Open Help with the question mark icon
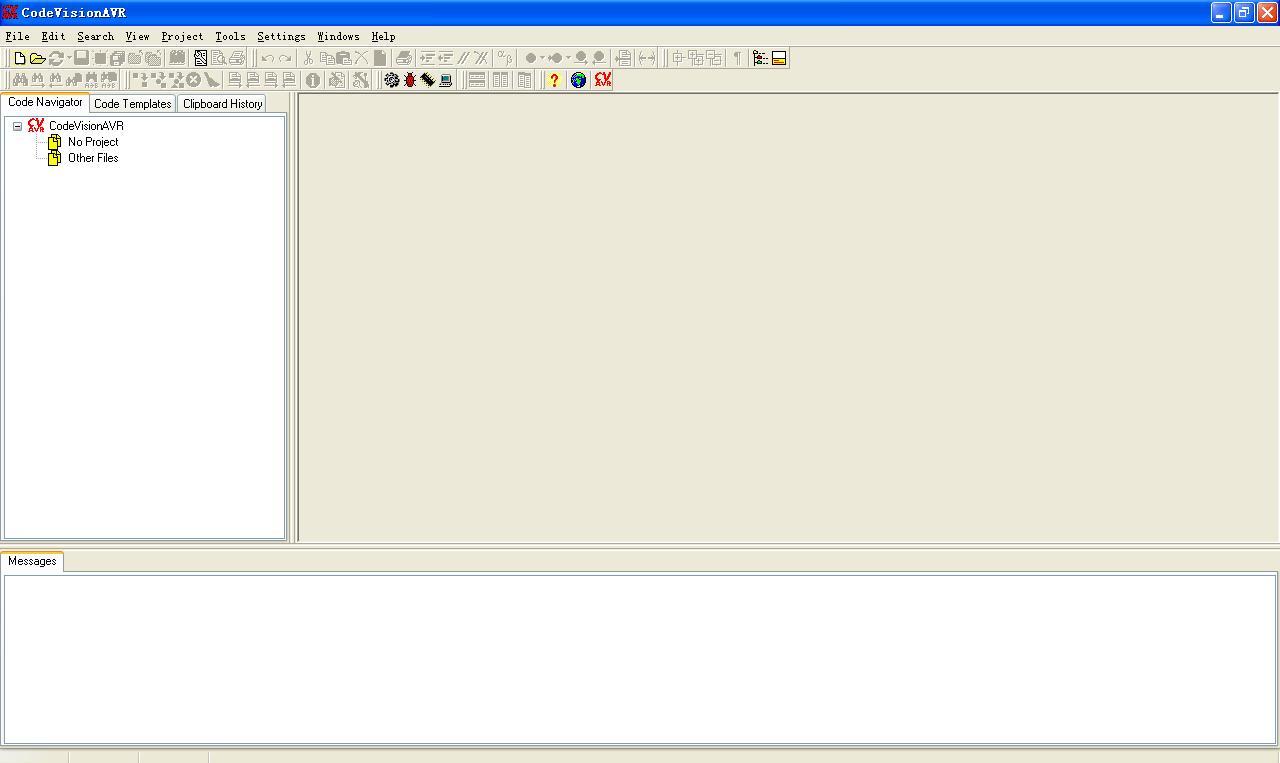 click(554, 80)
